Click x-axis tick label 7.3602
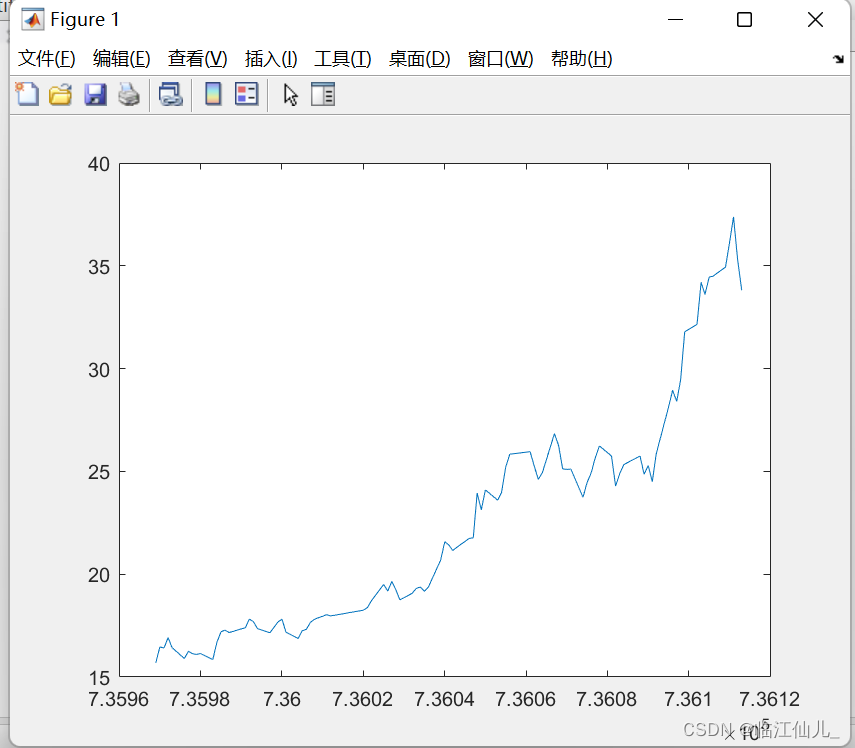The height and width of the screenshot is (748, 855). 363,699
